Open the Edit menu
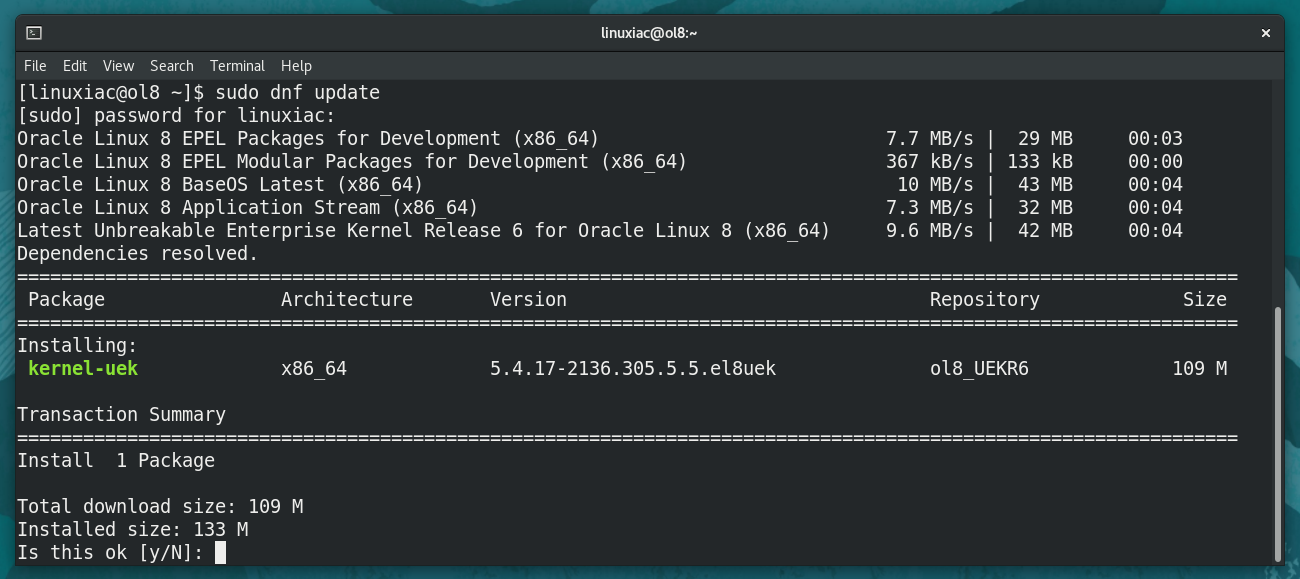 coord(75,66)
